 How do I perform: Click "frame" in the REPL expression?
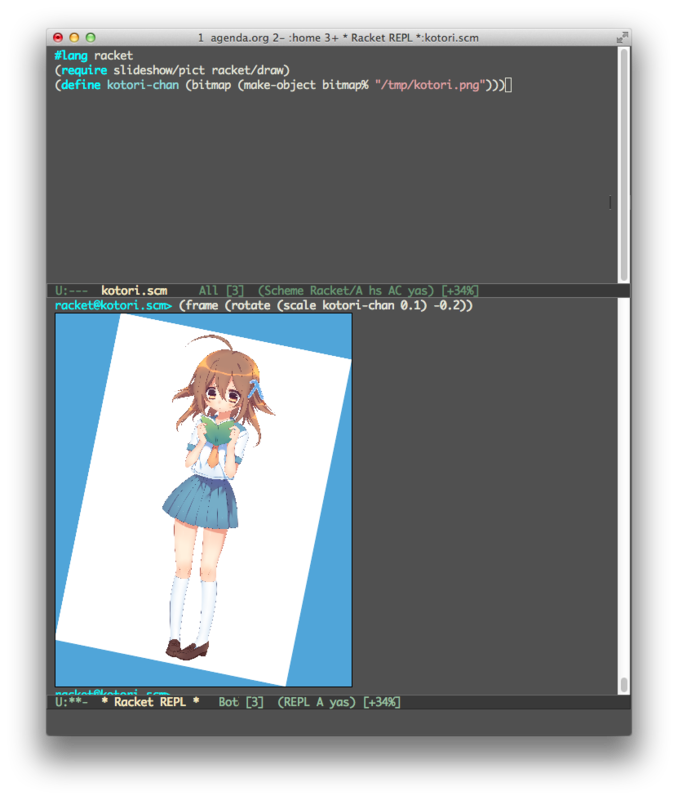[x=202, y=306]
